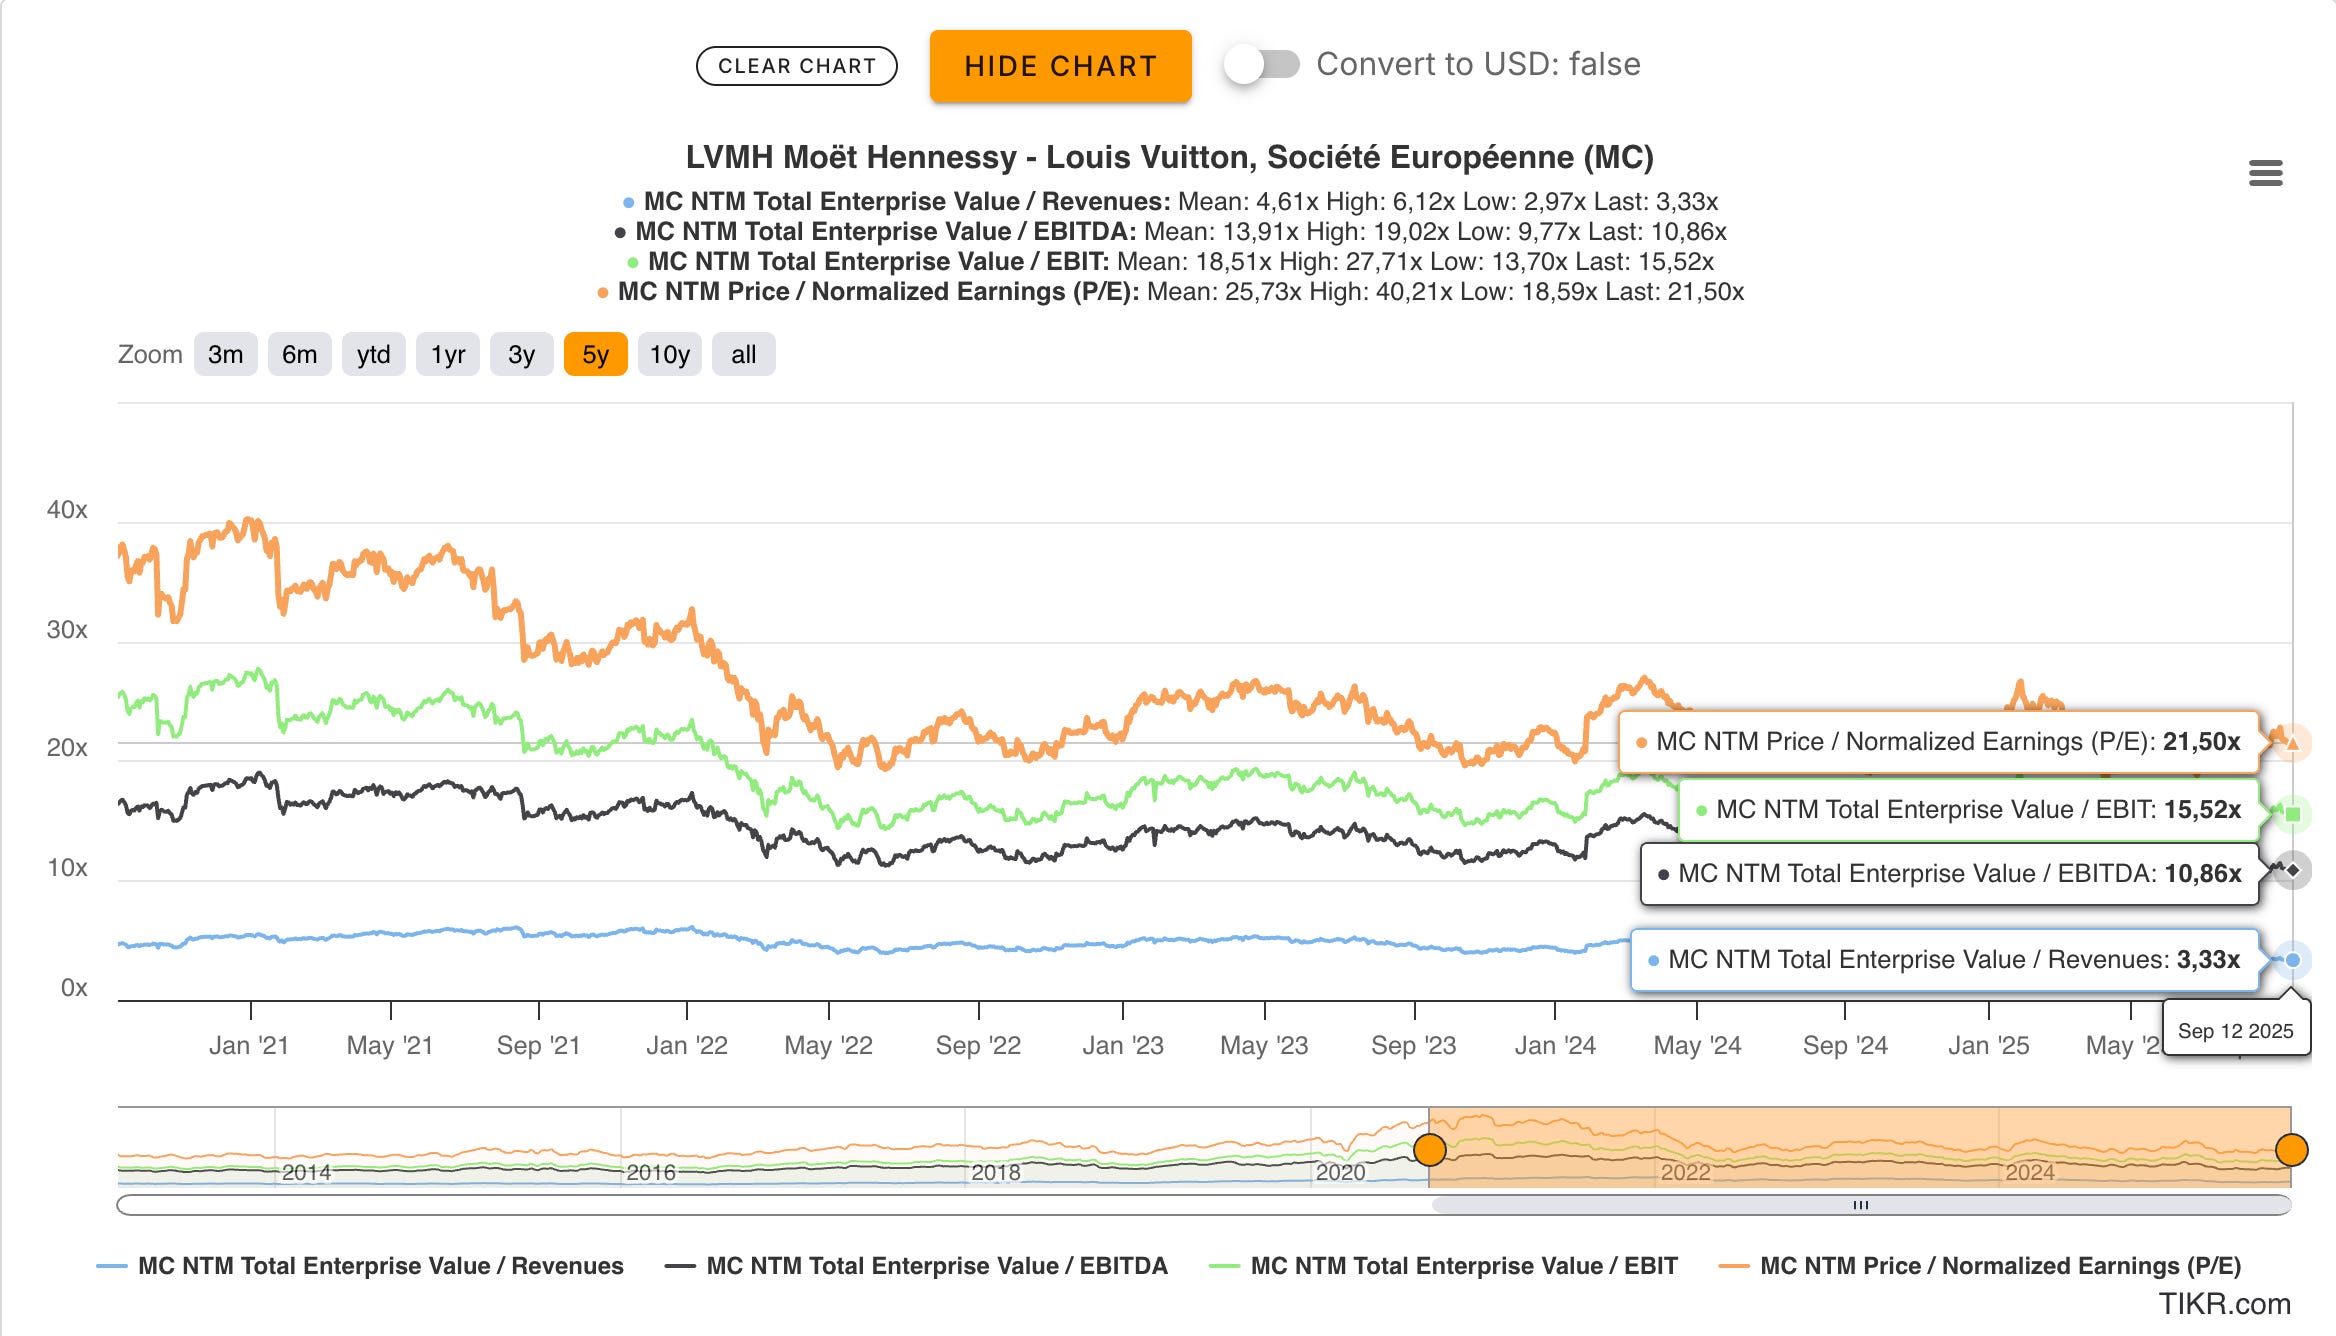Image resolution: width=2336 pixels, height=1336 pixels.
Task: Set zoom range to 1yr
Action: (448, 355)
